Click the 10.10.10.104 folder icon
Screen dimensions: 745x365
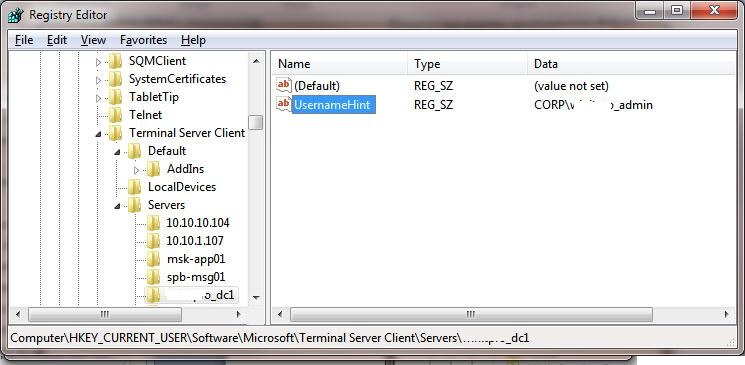(x=153, y=222)
